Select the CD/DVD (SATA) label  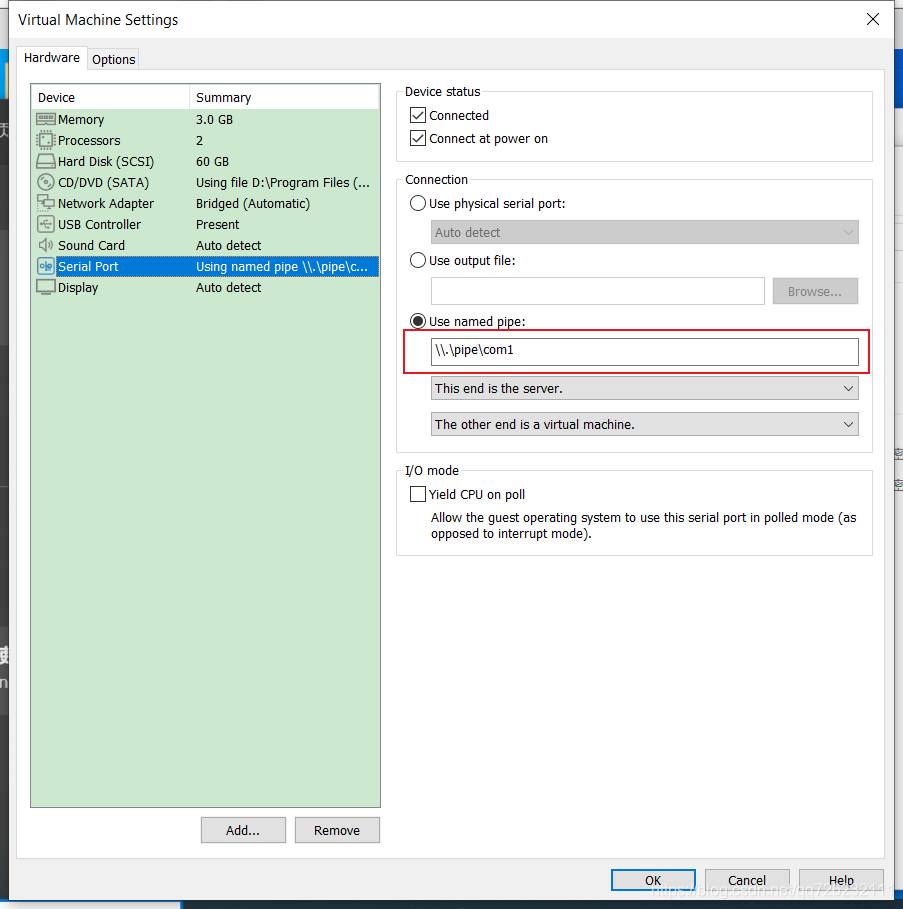(103, 183)
